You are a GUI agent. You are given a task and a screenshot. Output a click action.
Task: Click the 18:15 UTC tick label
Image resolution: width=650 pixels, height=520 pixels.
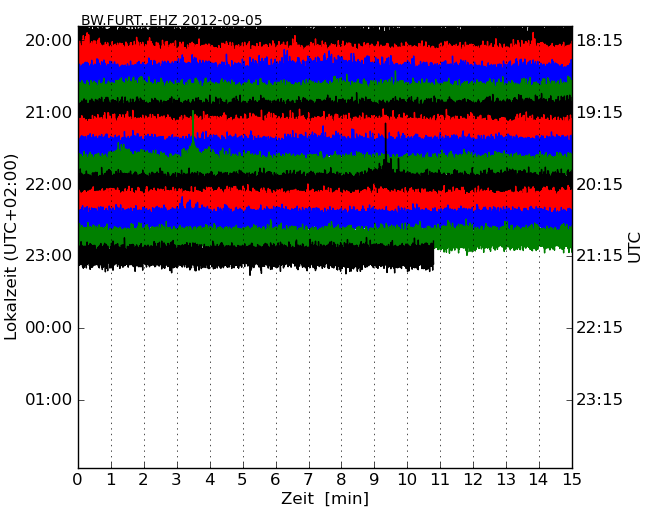point(599,41)
